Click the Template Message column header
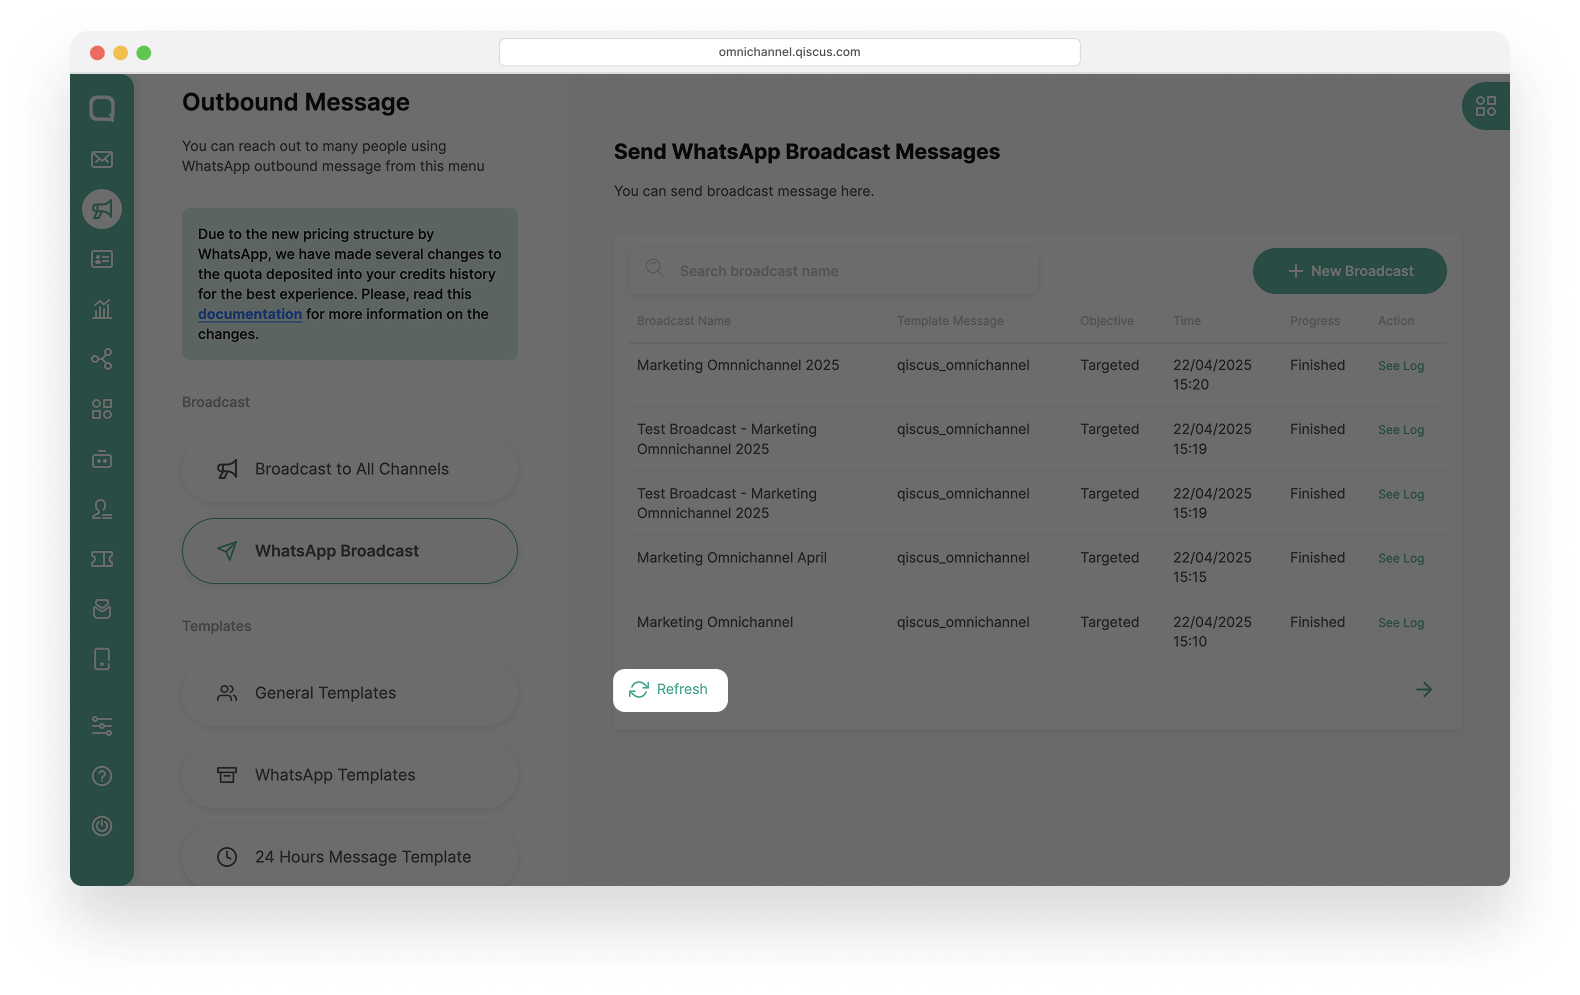 coord(950,321)
